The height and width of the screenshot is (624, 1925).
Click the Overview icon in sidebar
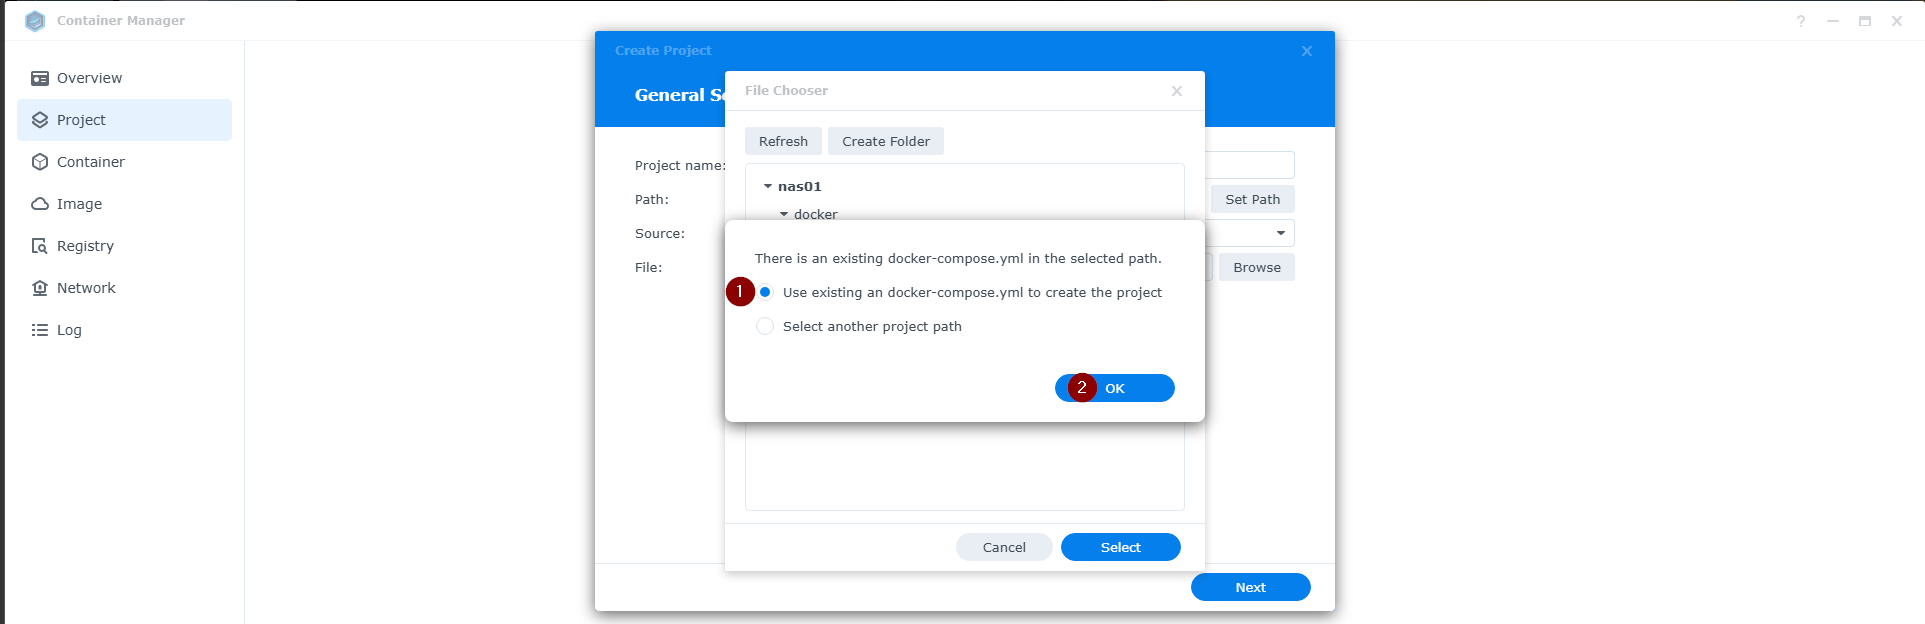pos(40,78)
